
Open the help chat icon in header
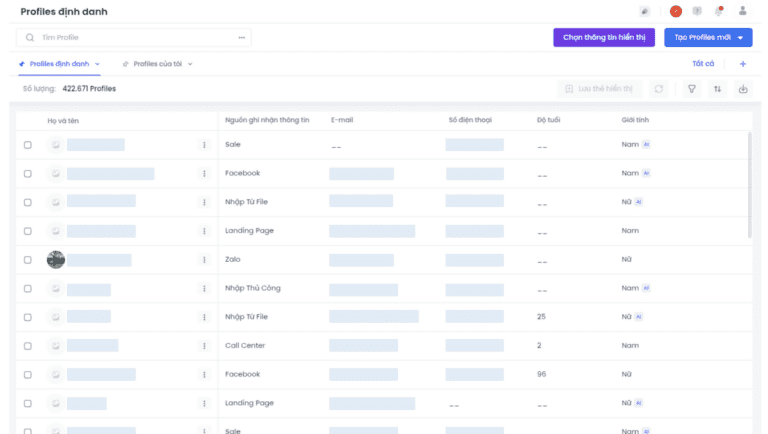(697, 11)
